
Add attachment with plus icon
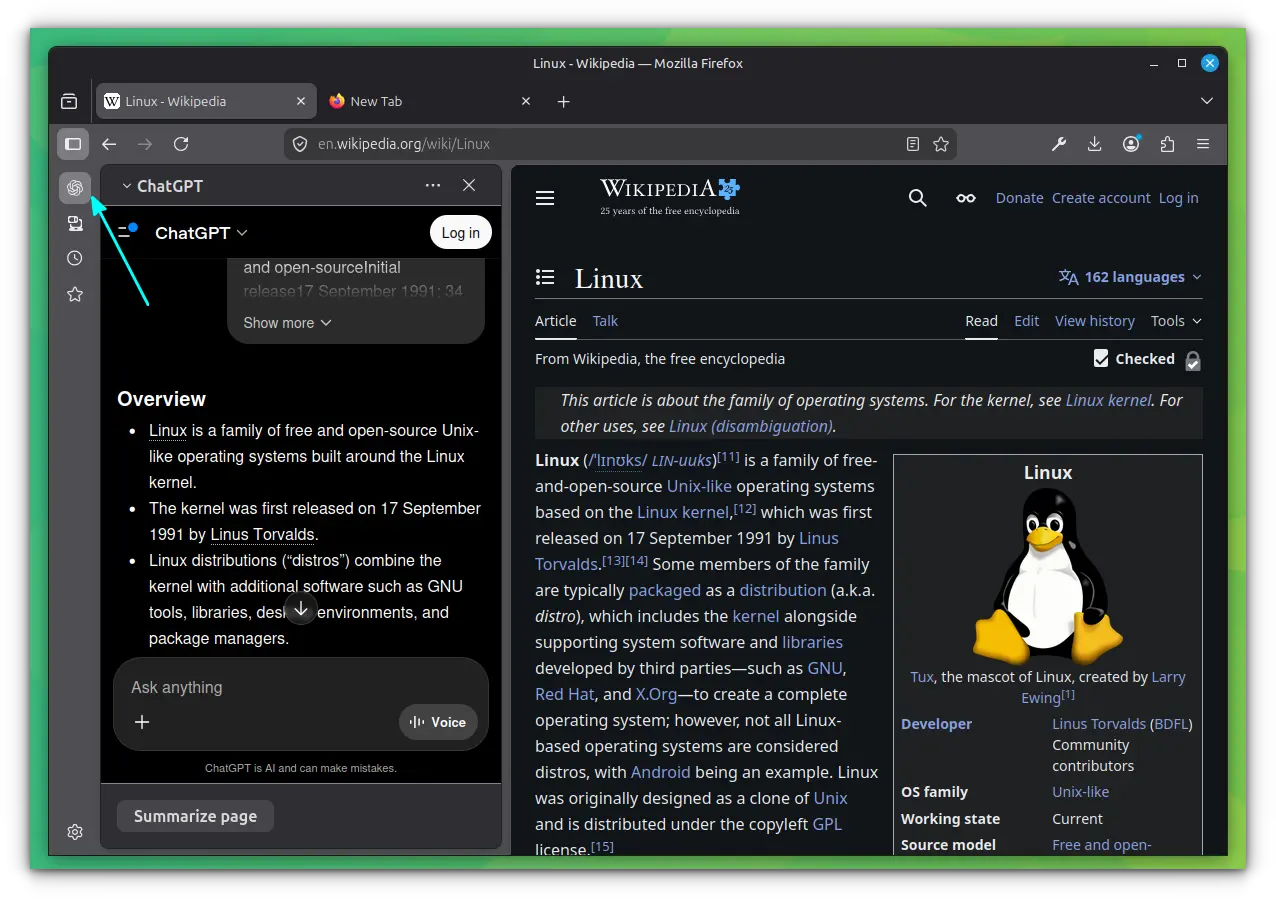pos(142,722)
